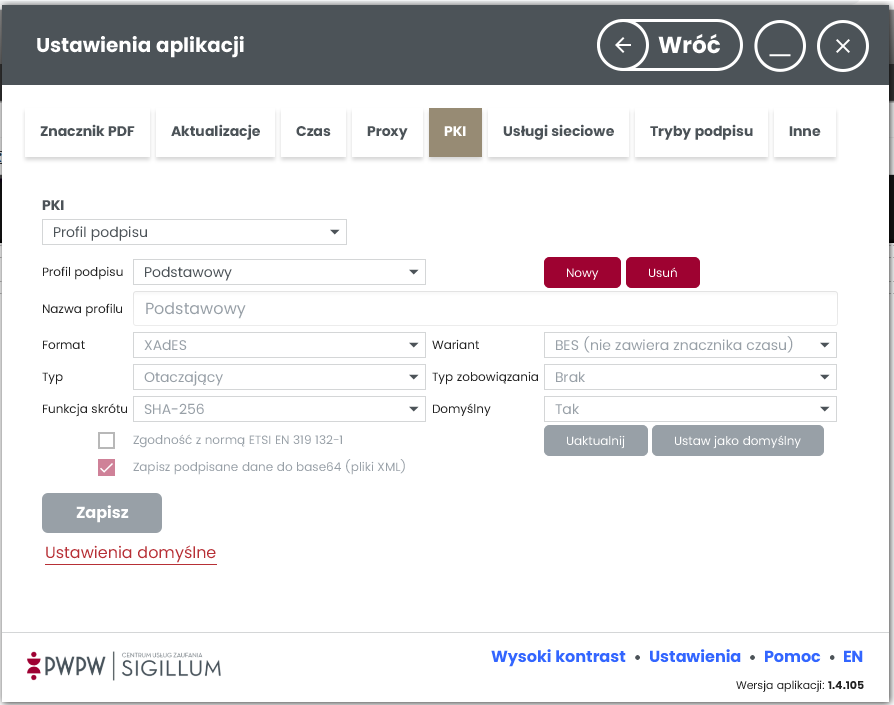Open the PKI section dropdown

[194, 232]
